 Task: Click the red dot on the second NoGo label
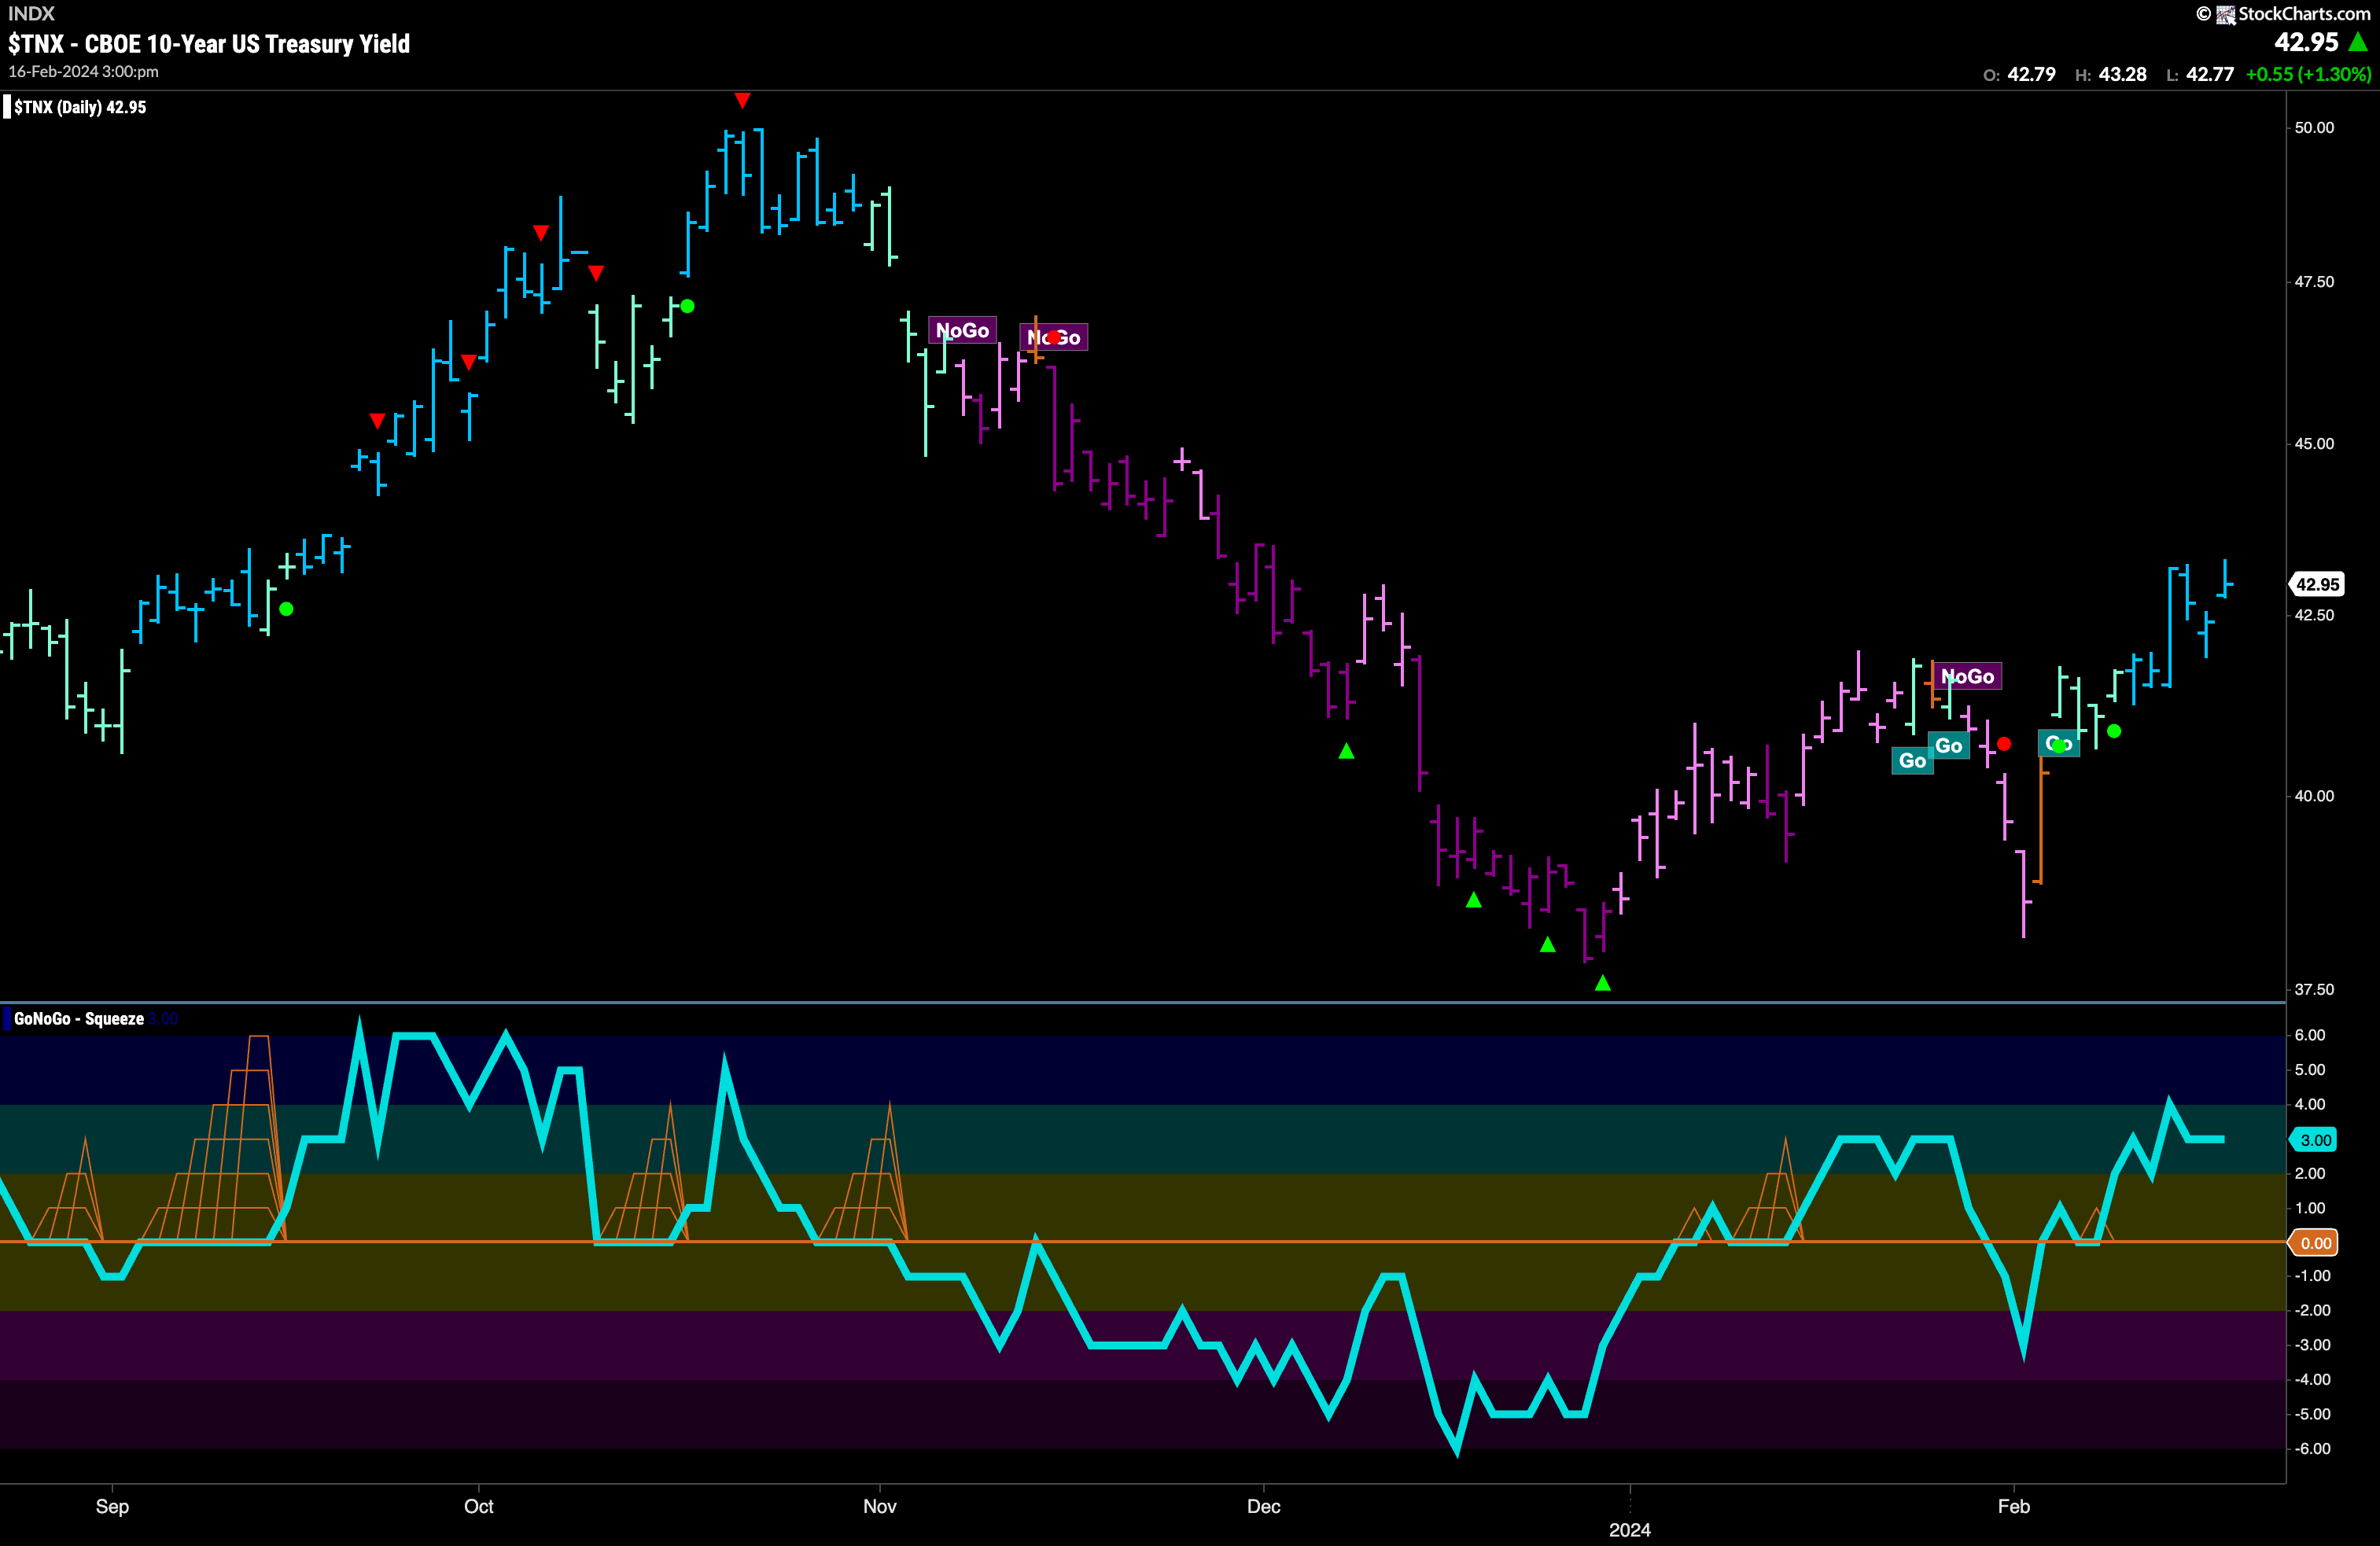pyautogui.click(x=1054, y=337)
